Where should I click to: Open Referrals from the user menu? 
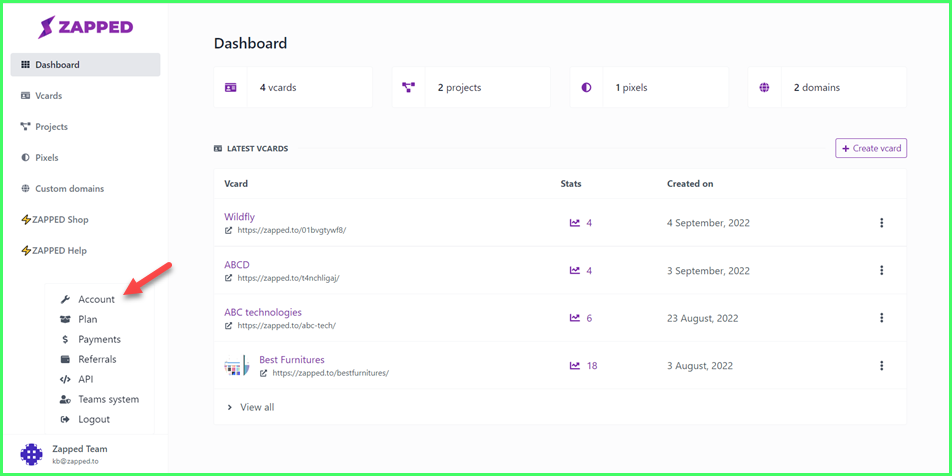(x=97, y=359)
